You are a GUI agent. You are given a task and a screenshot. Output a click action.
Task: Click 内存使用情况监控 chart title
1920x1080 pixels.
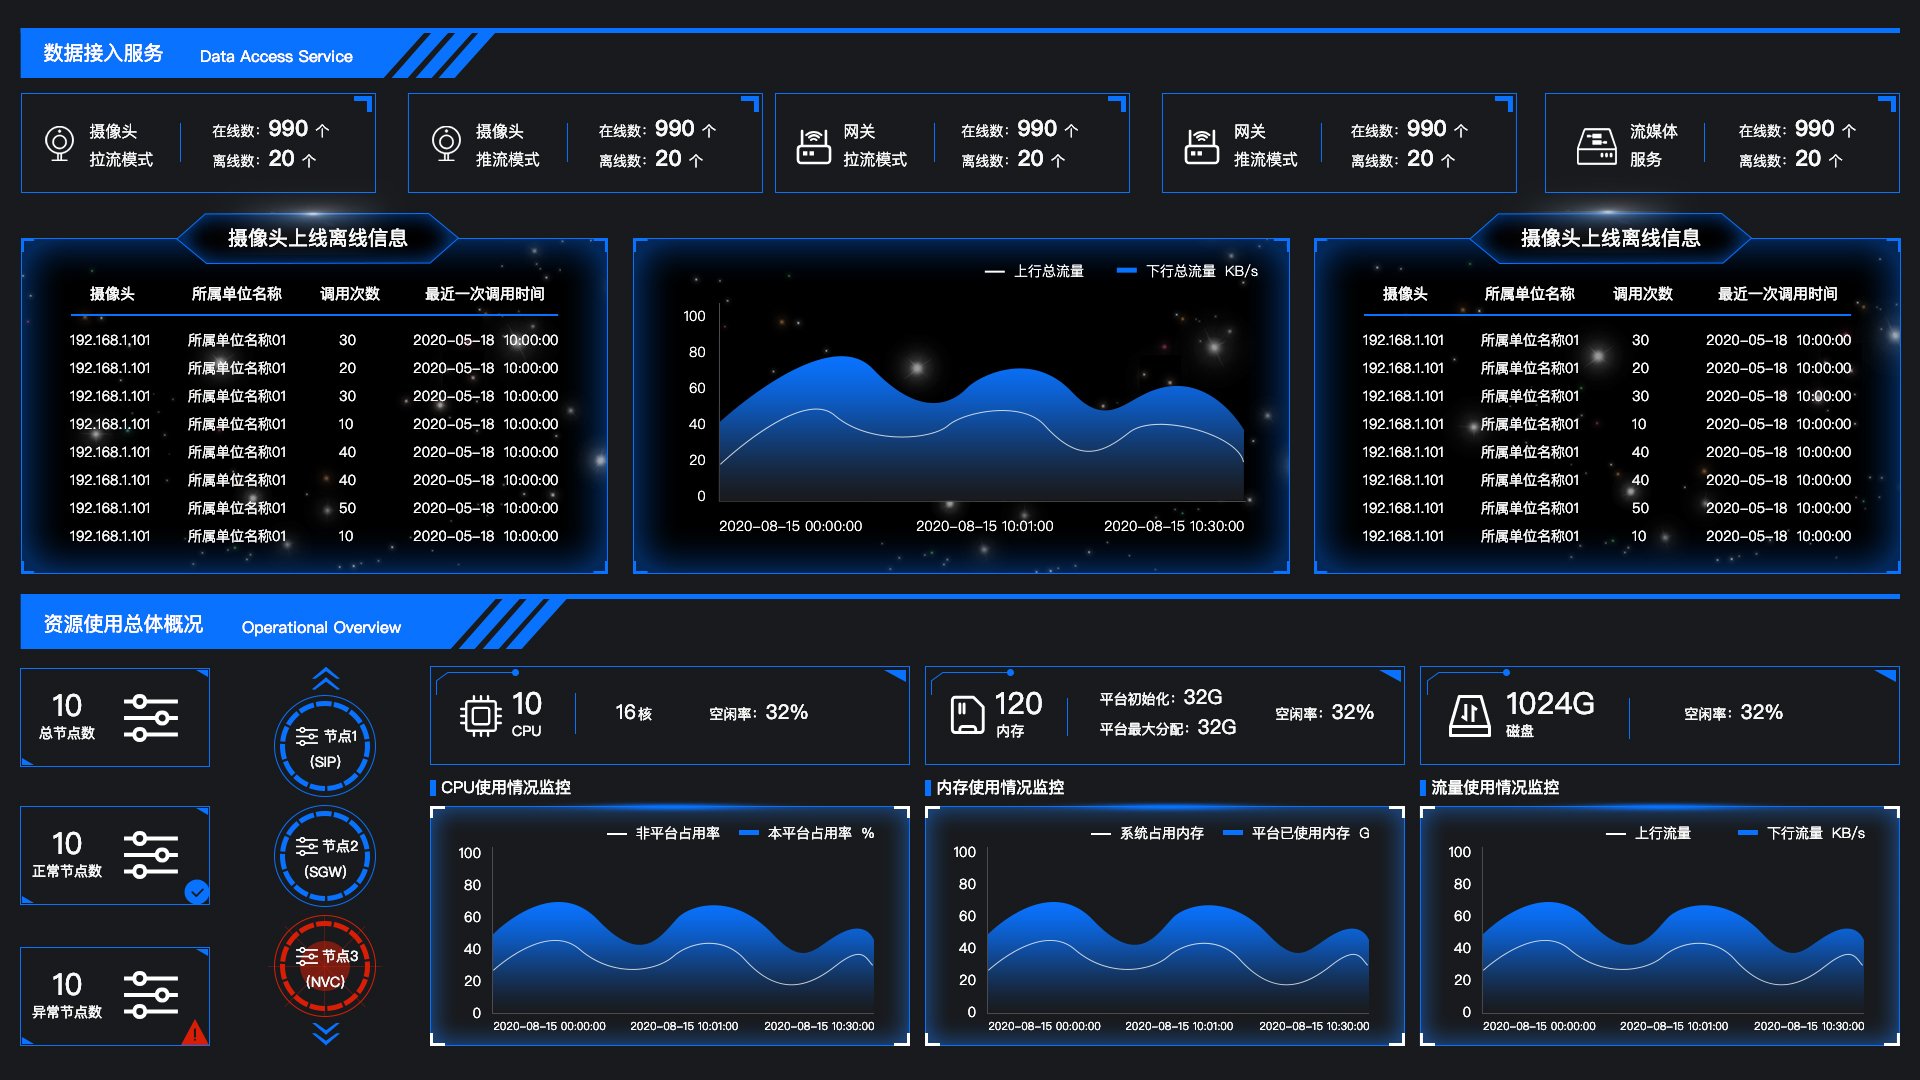[1000, 788]
